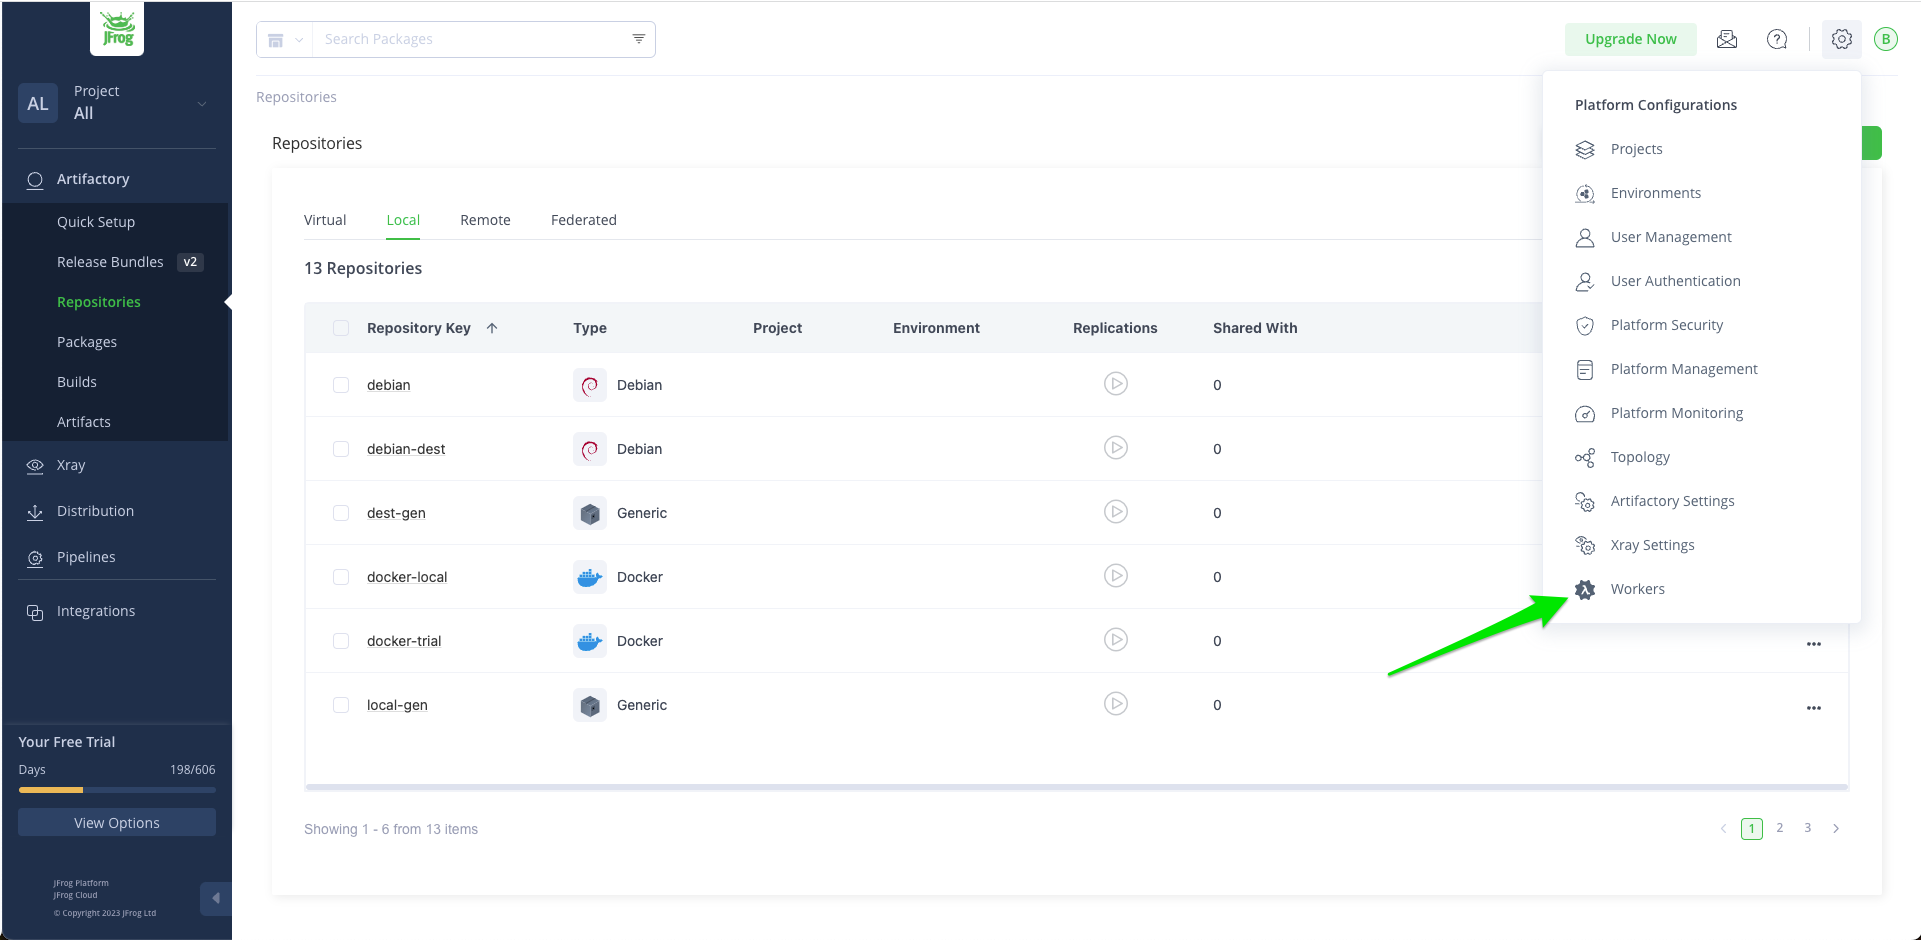Collapse the sidebar with arrow button
Viewport: 1921px width, 940px height.
[x=215, y=898]
